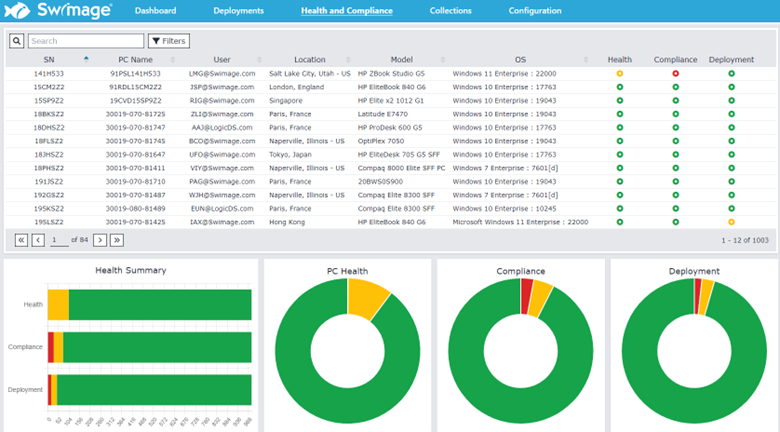Switch to the Configuration tab

(535, 11)
